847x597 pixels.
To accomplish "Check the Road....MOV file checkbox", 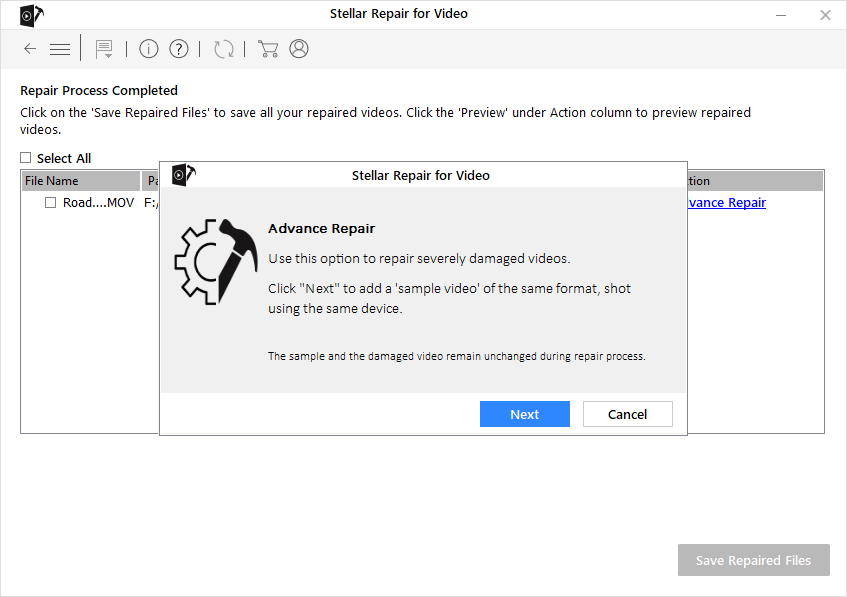I will pos(50,203).
